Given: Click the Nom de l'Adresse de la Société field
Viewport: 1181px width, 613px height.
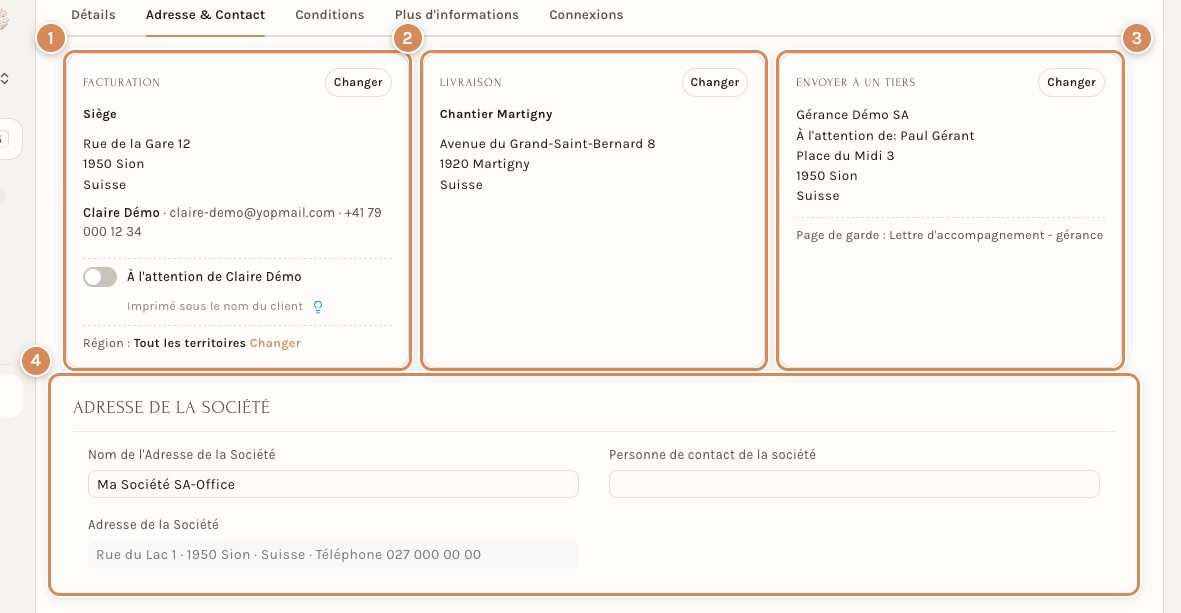Looking at the screenshot, I should point(333,484).
